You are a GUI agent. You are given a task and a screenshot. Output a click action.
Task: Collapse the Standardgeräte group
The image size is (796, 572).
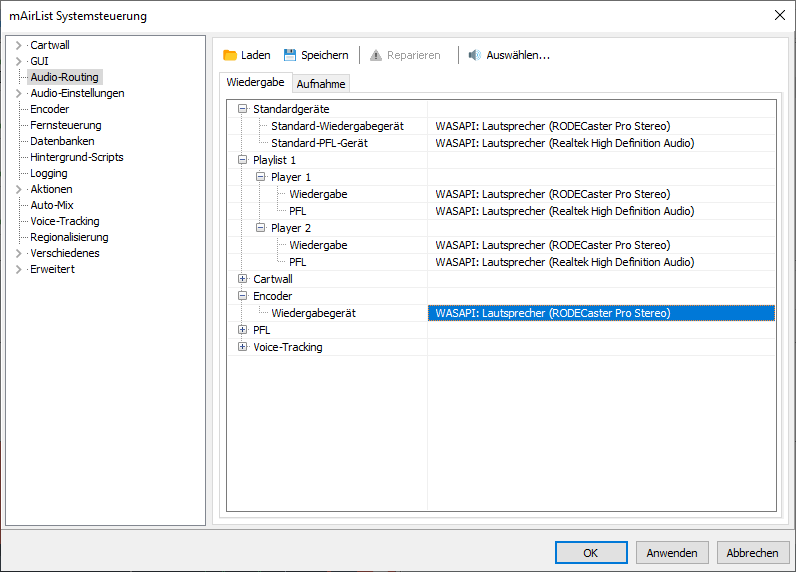click(x=243, y=109)
